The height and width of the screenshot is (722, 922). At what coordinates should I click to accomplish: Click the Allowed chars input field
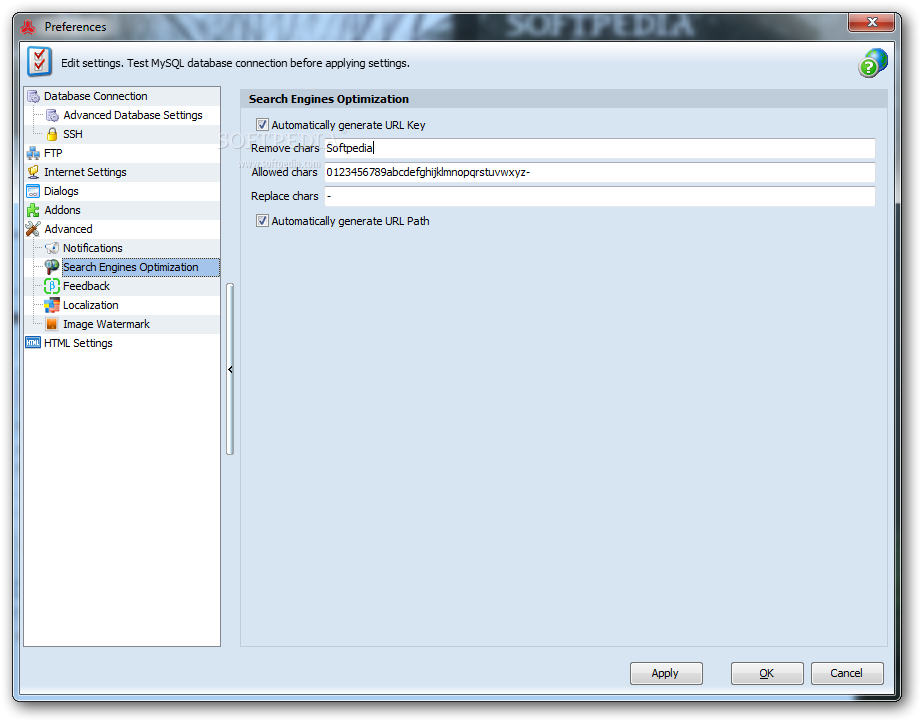[x=600, y=172]
